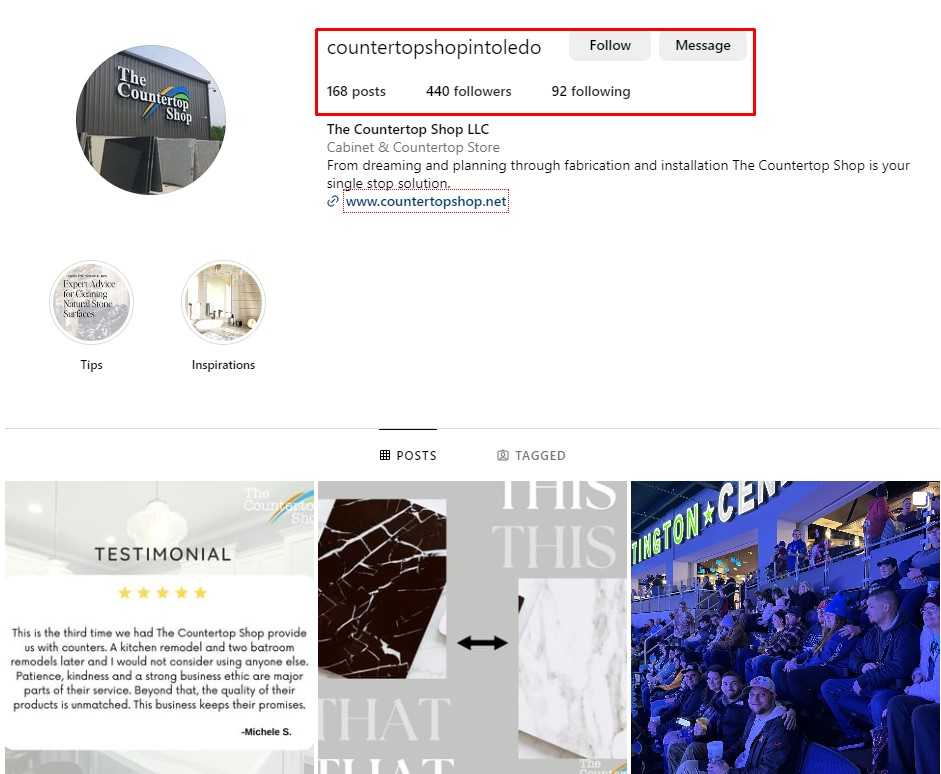Open the Message button

(703, 46)
